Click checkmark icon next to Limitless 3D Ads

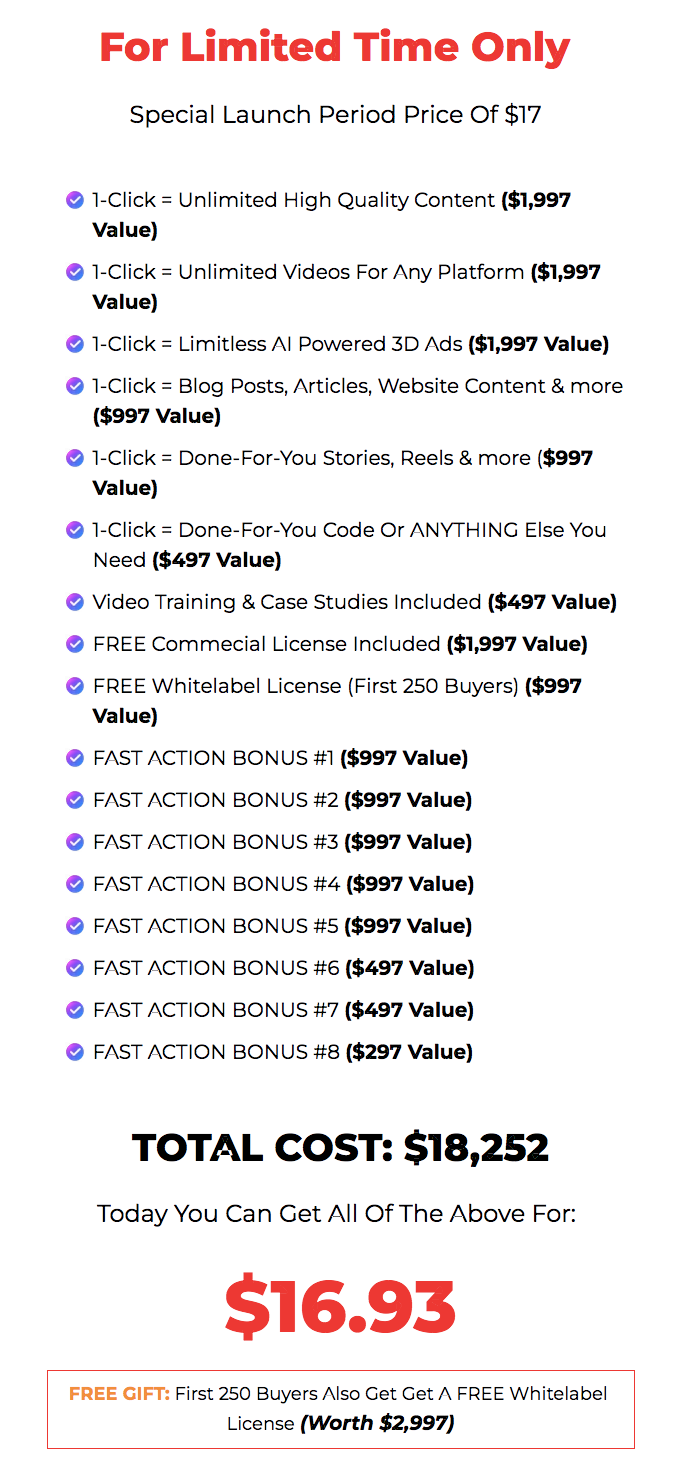[x=74, y=344]
